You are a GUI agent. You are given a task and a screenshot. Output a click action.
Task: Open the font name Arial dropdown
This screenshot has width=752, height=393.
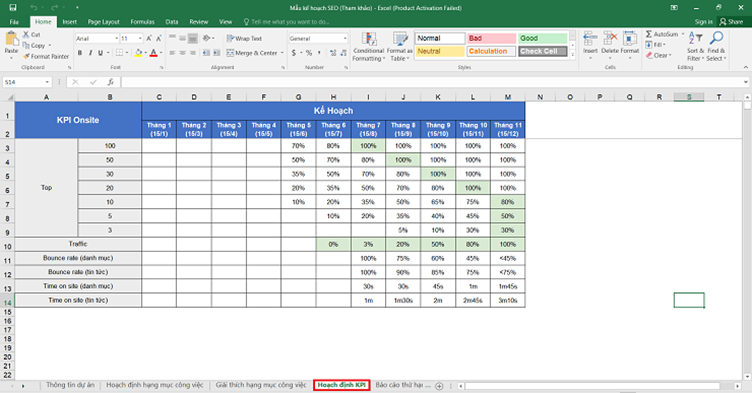[116, 38]
